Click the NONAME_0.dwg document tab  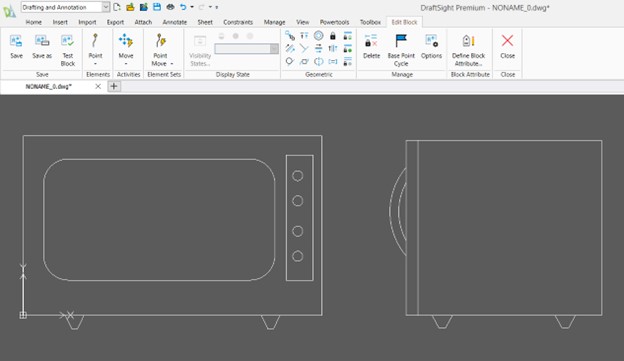point(49,86)
